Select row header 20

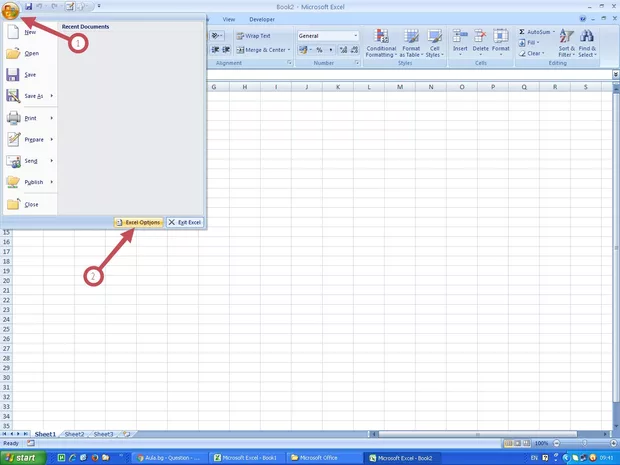pos(6,281)
